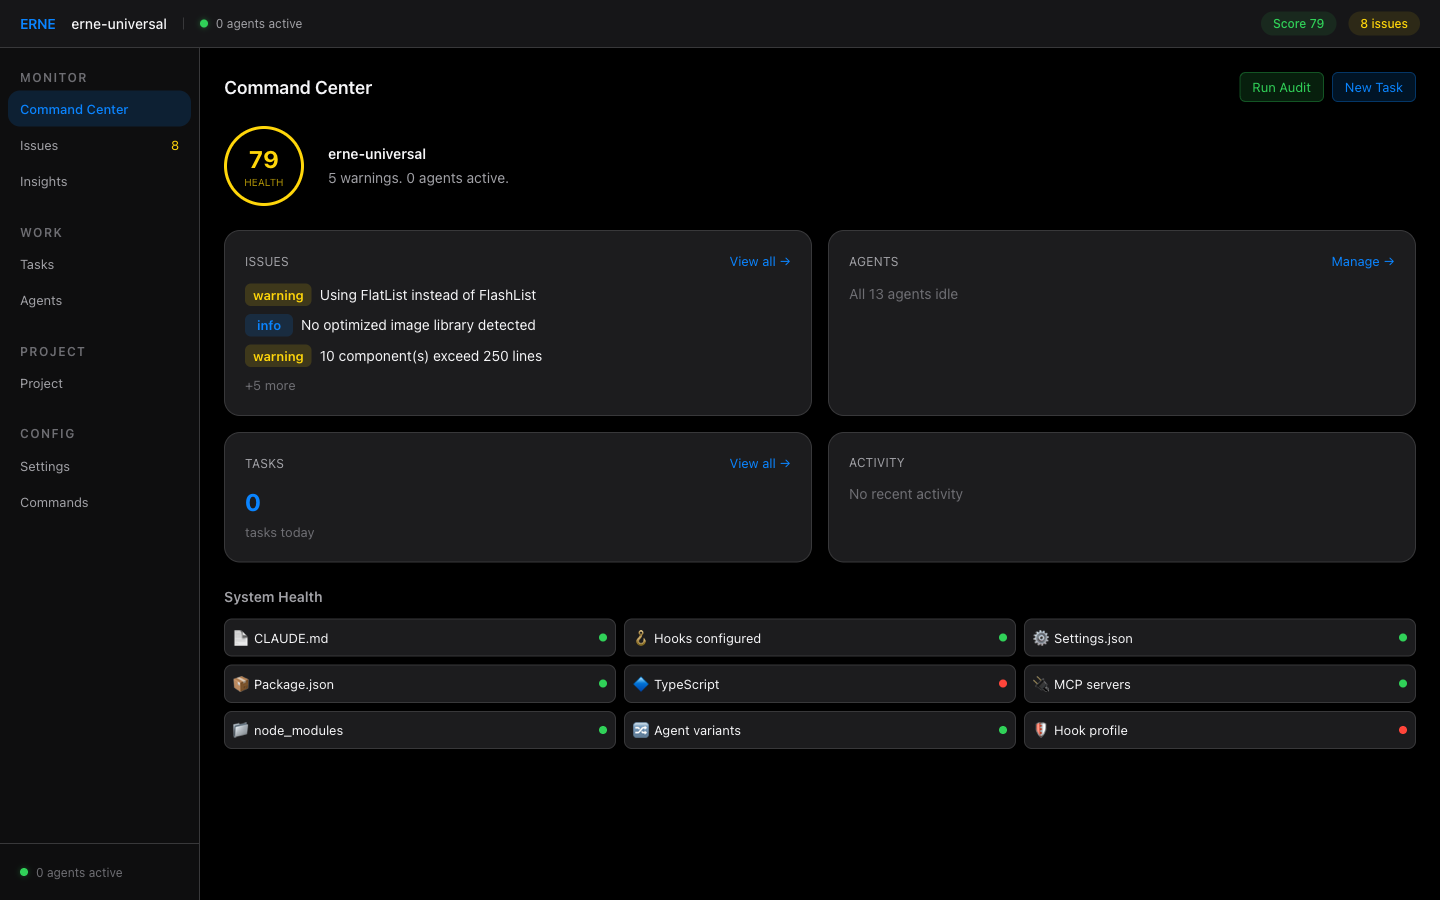Toggle the red status dot on TypeScript
The height and width of the screenshot is (900, 1440).
coord(1002,684)
